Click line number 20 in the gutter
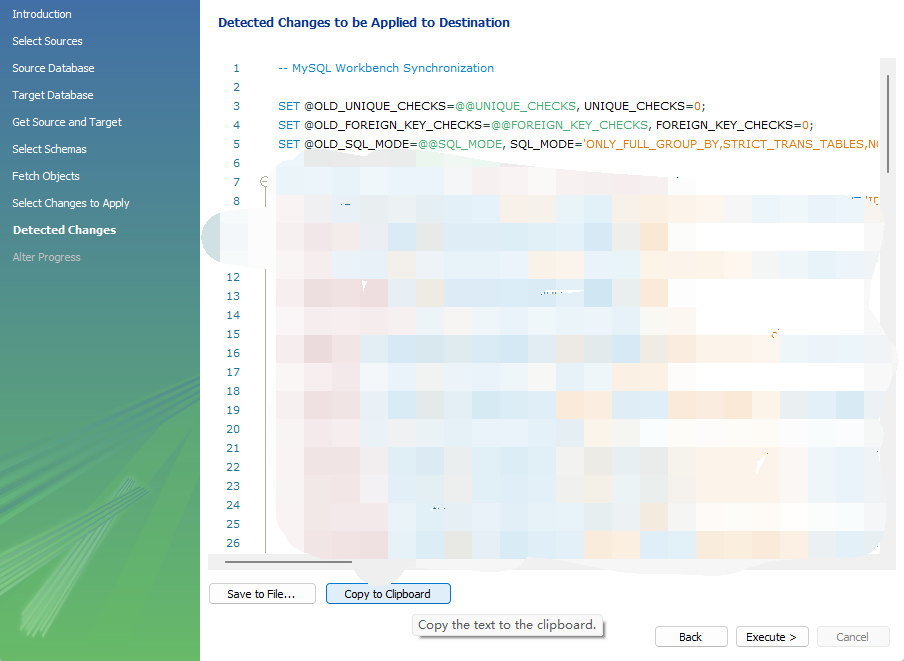 233,429
